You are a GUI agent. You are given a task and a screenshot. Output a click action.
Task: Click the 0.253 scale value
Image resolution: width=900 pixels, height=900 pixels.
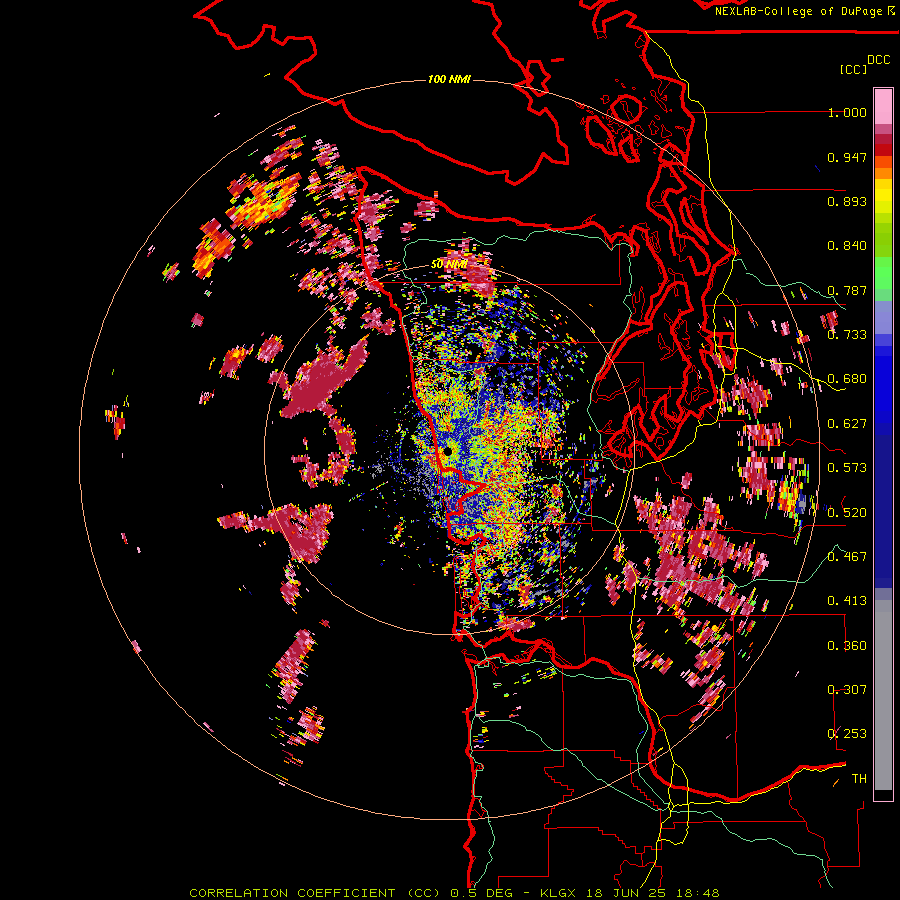[847, 734]
